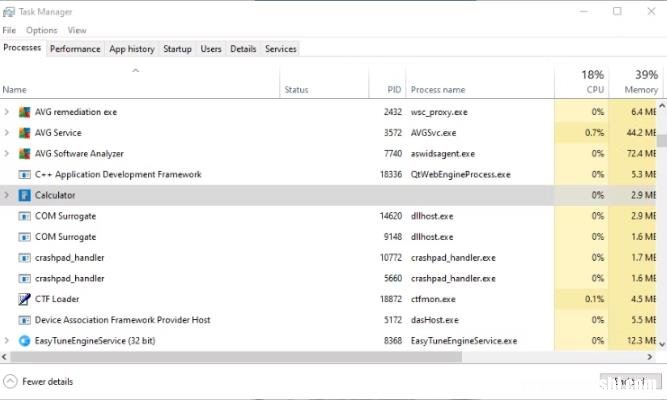Screen dimensions: 667x400
Task: Click the Fewer details link
Action: 48,382
